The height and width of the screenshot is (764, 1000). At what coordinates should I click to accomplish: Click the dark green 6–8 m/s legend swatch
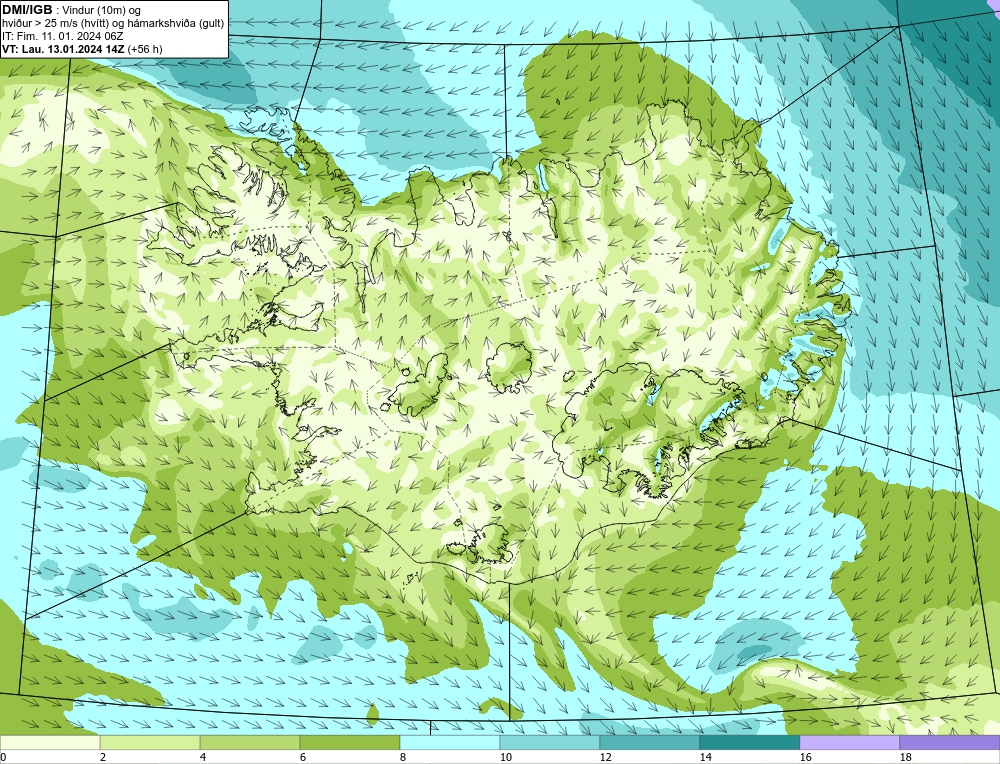point(350,742)
